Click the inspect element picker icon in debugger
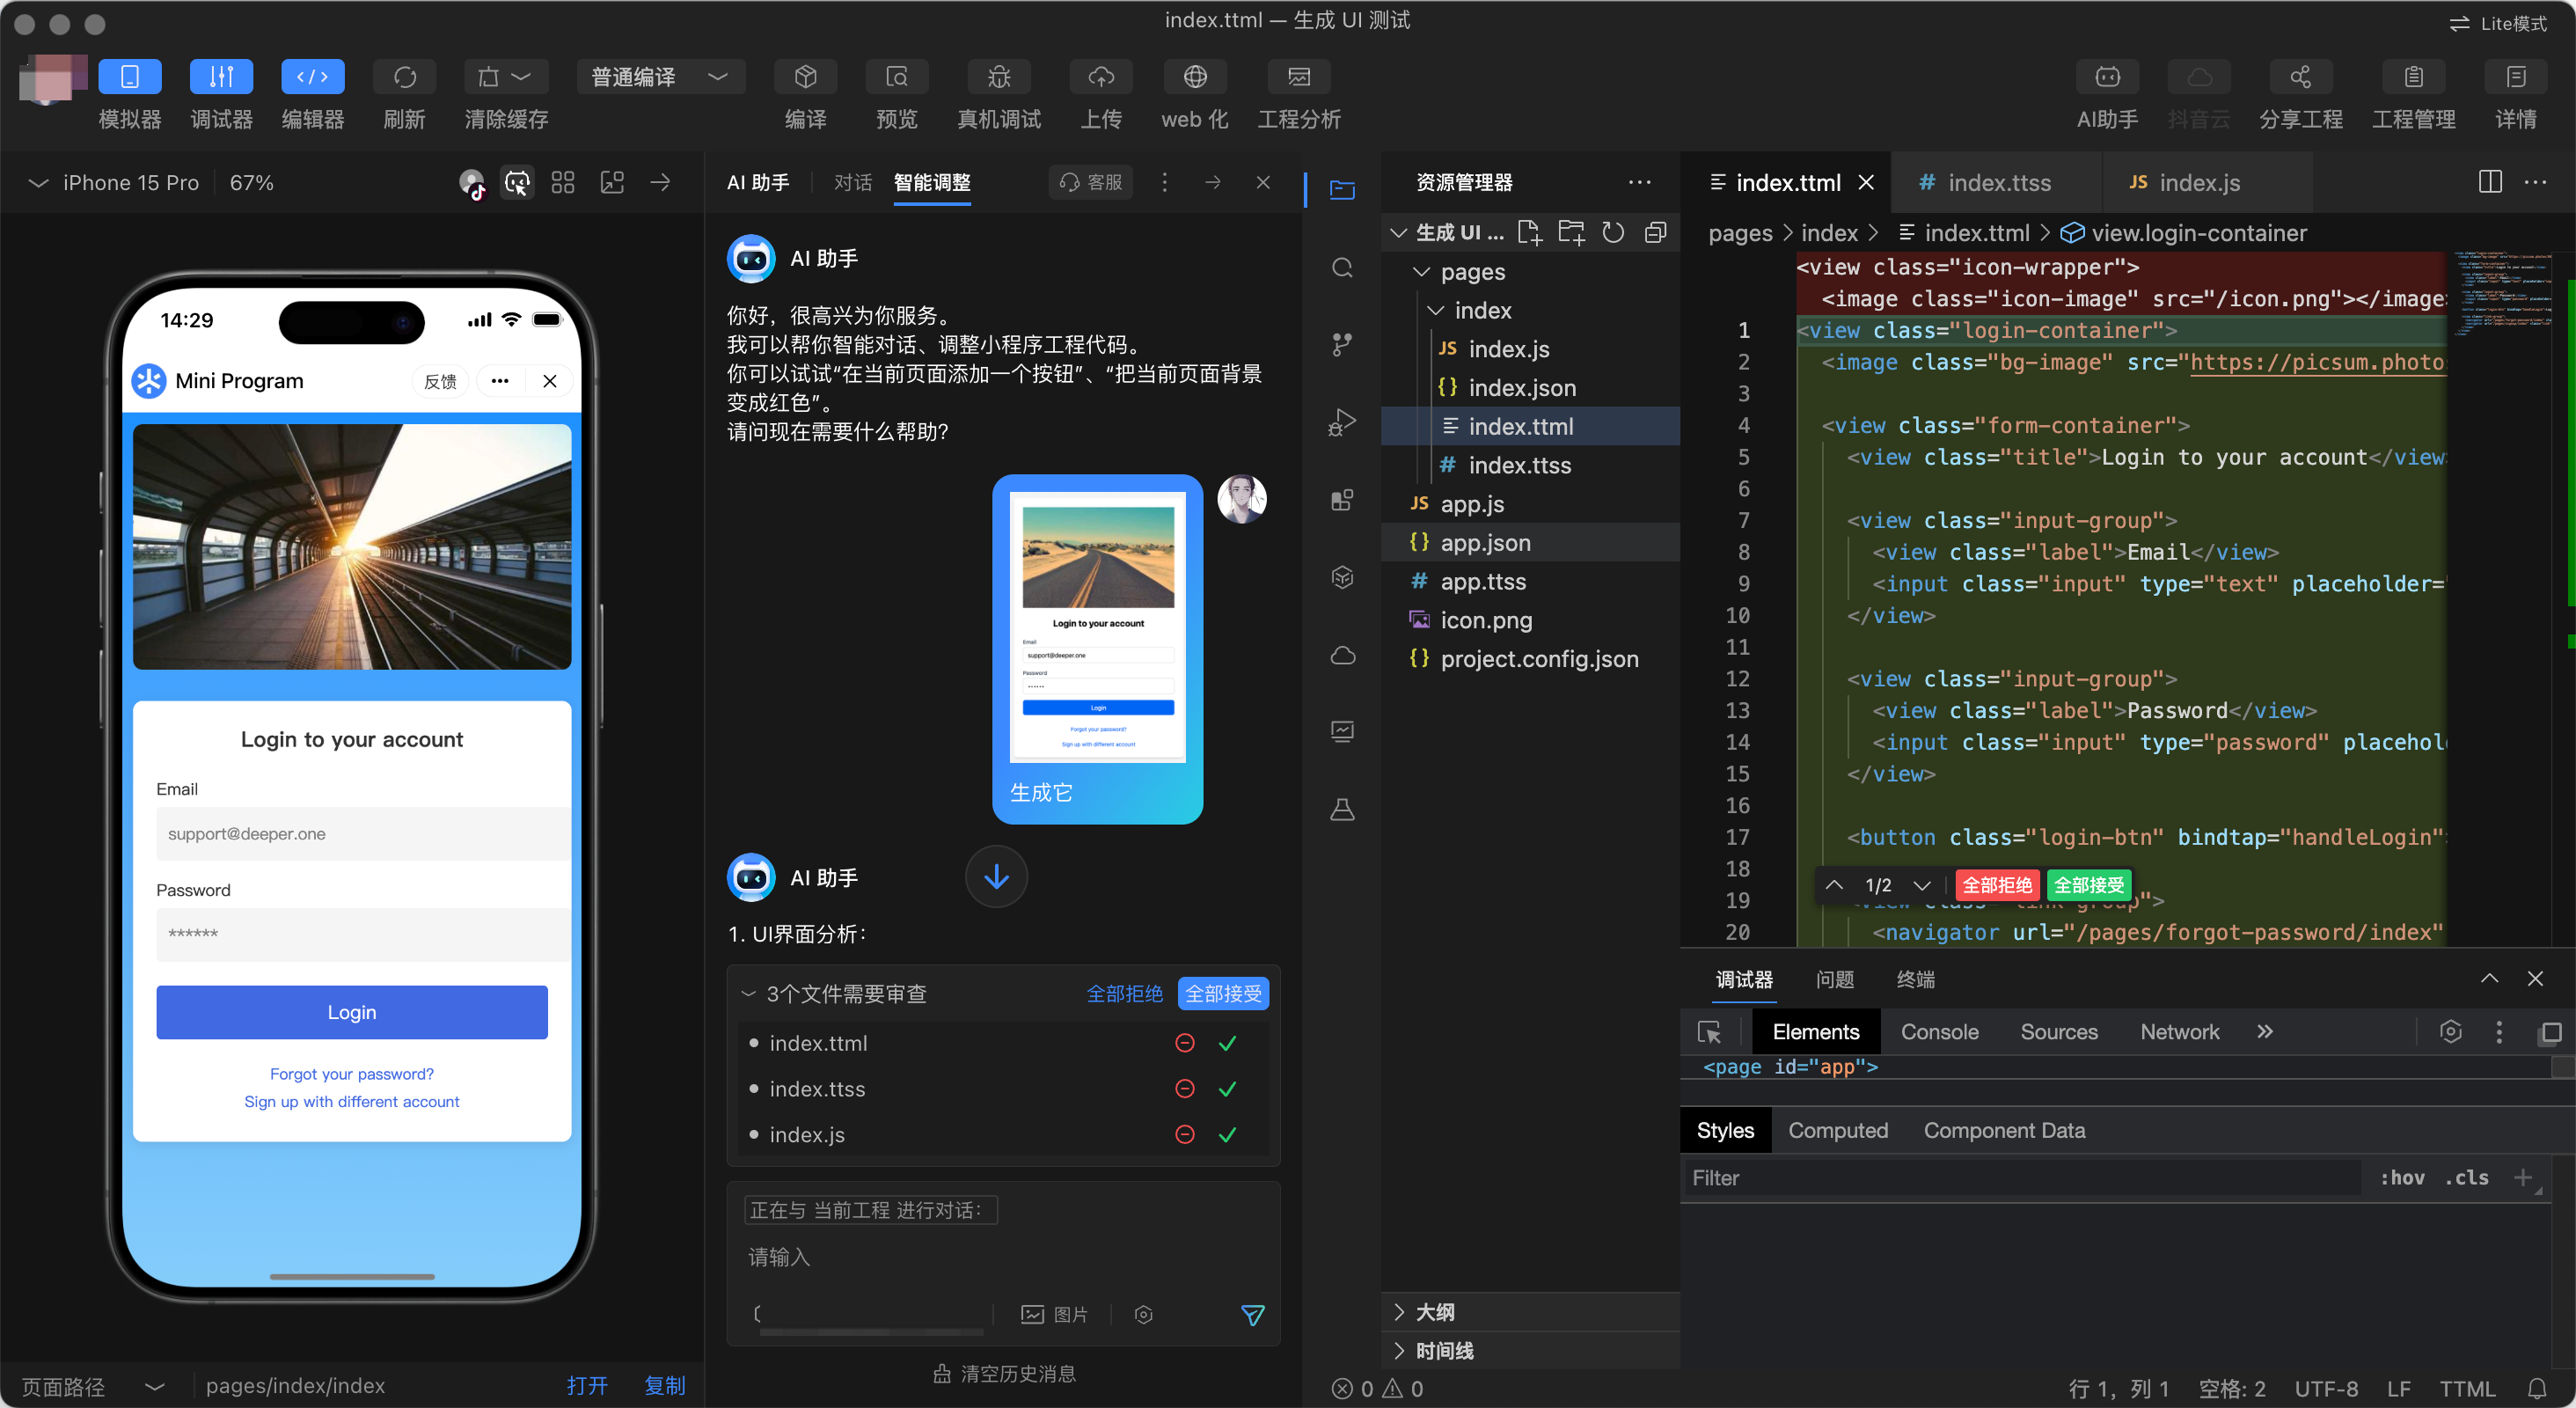This screenshot has width=2576, height=1408. click(x=1709, y=1032)
